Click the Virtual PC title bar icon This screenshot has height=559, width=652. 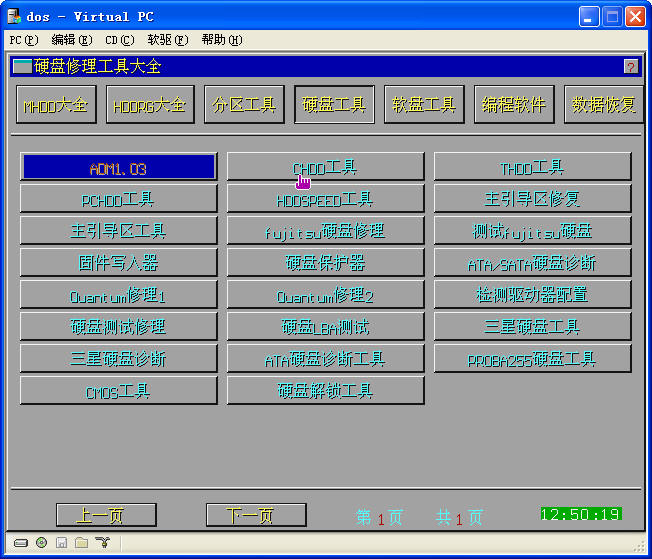tap(14, 17)
